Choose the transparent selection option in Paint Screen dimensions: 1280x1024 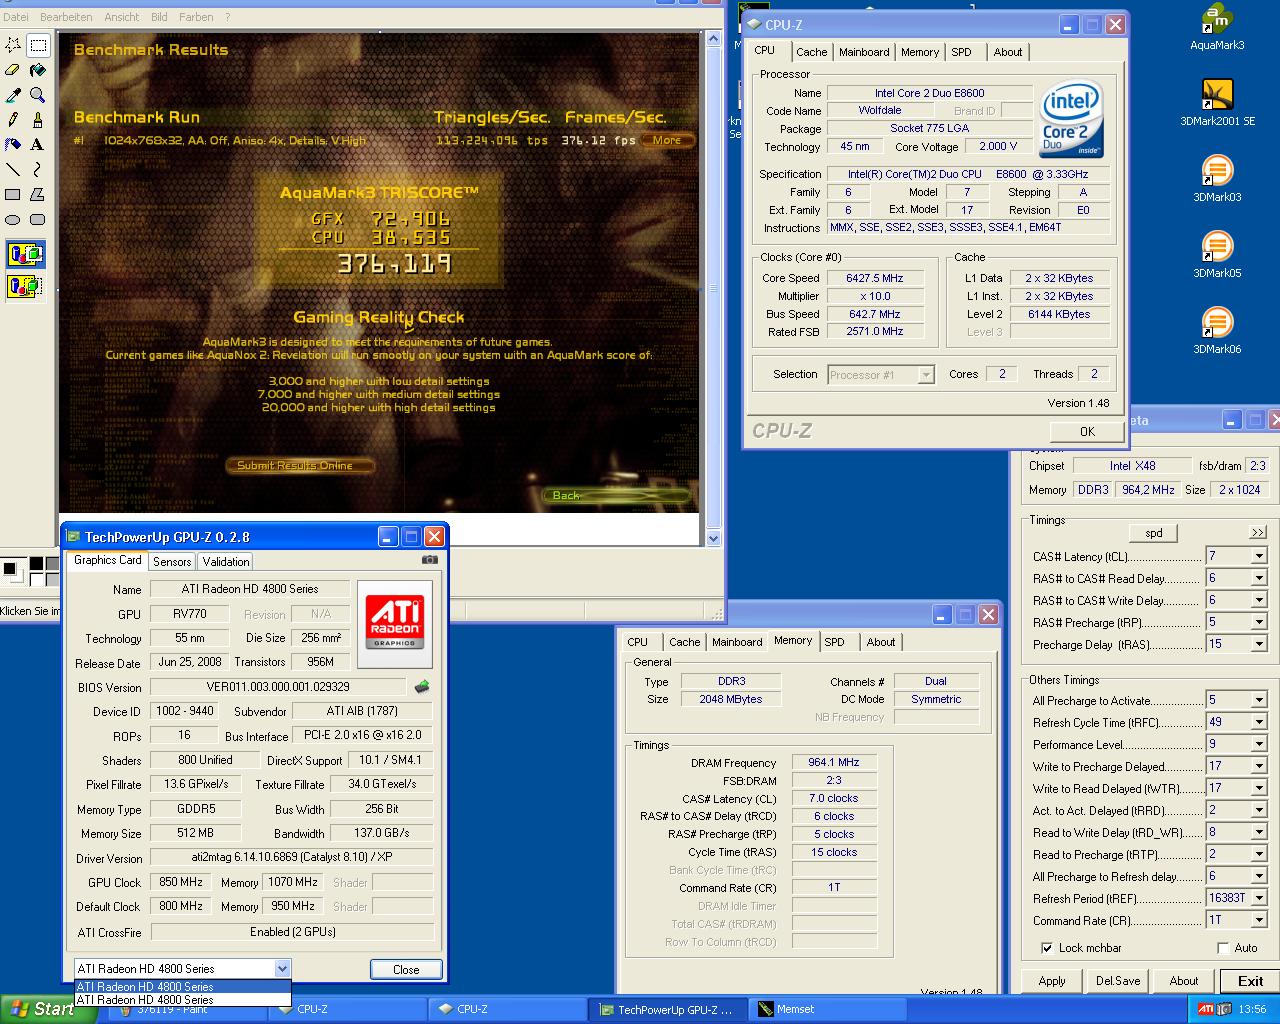click(26, 286)
